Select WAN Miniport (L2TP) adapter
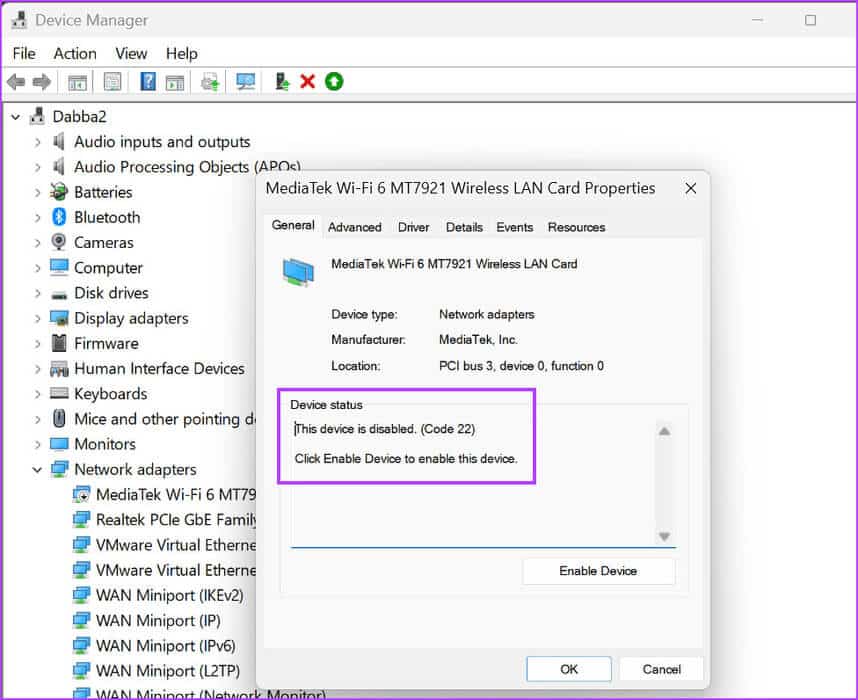This screenshot has height=700, width=858. [168, 671]
